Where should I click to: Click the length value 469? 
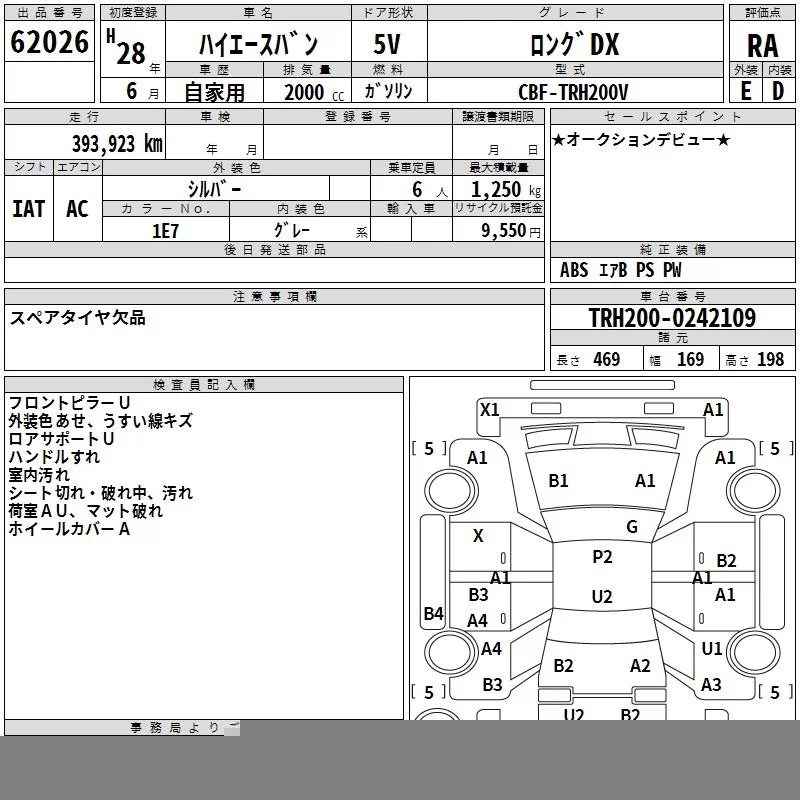coord(607,359)
